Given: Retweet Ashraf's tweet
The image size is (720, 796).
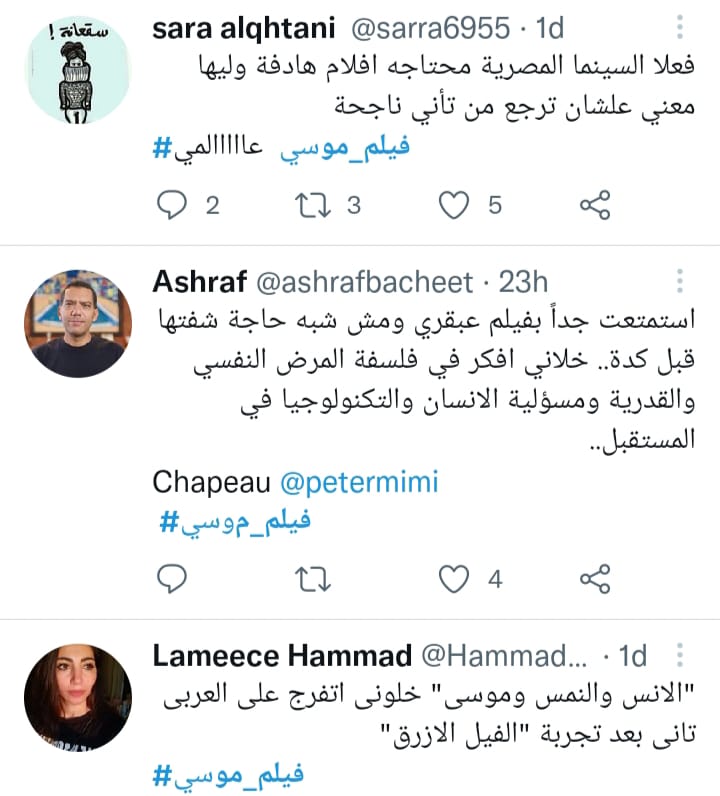Looking at the screenshot, I should [313, 579].
